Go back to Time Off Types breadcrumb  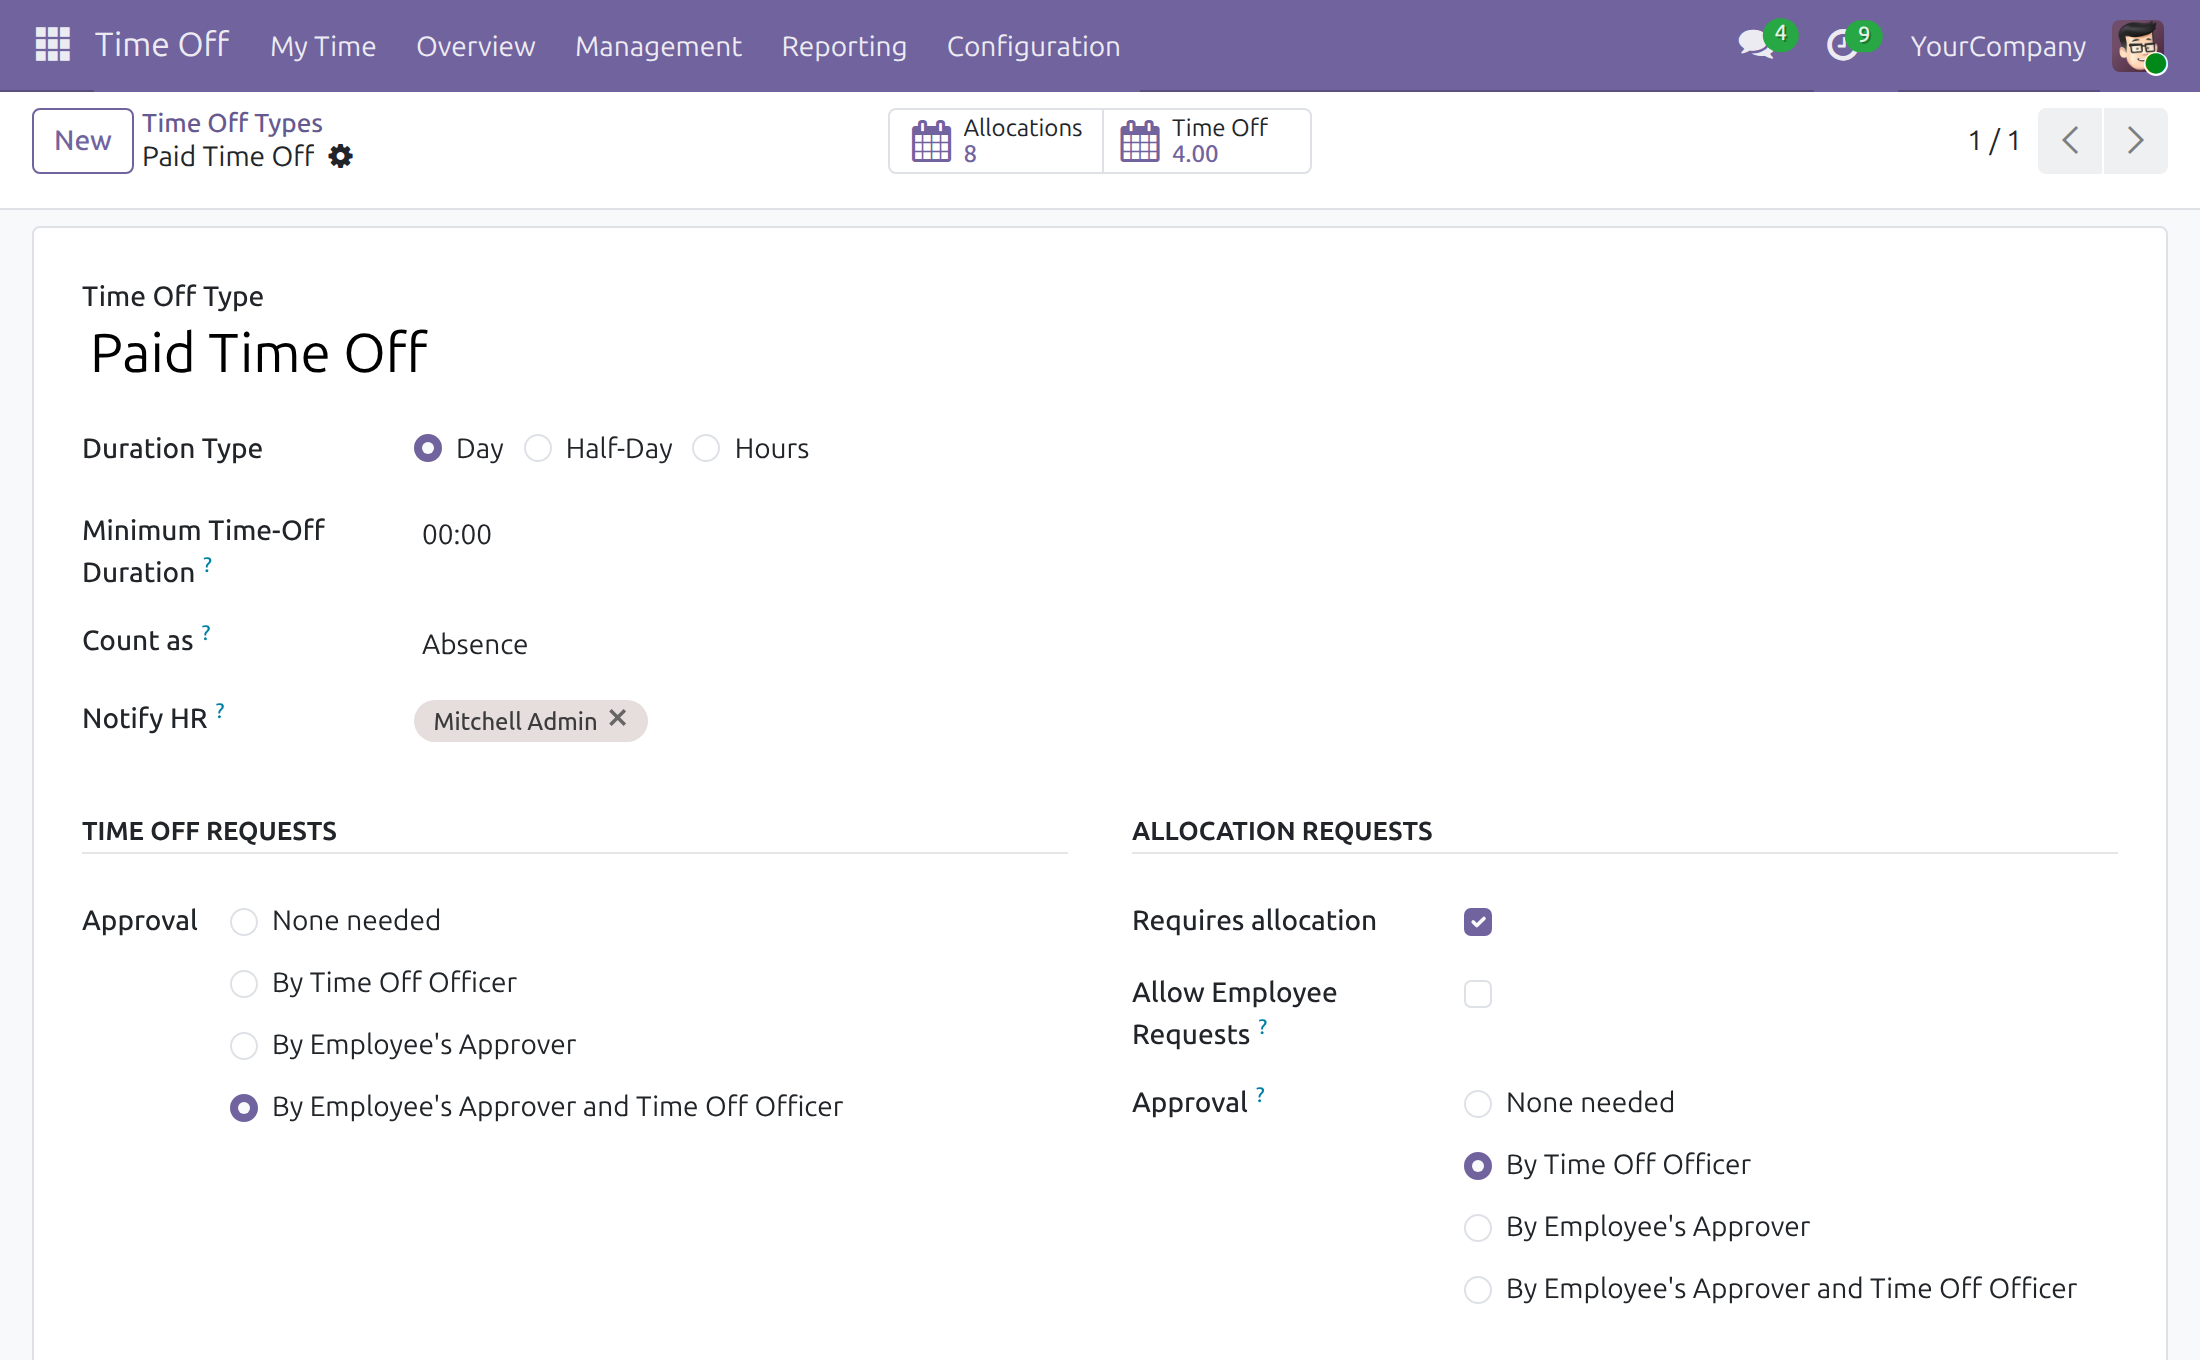(232, 122)
